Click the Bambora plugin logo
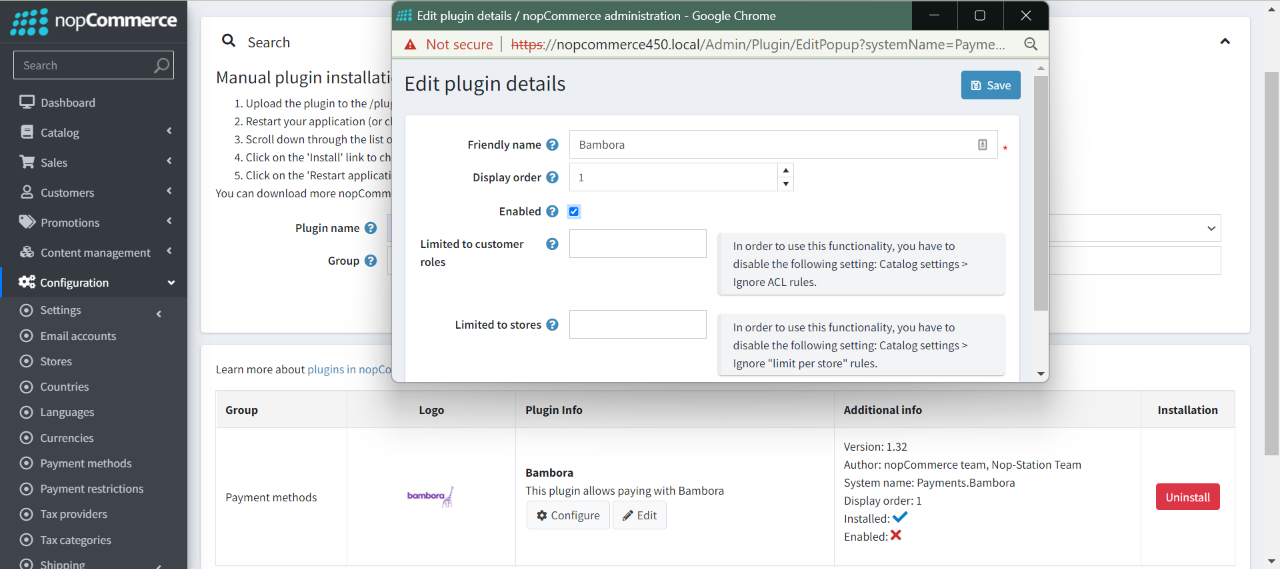Image resolution: width=1280 pixels, height=569 pixels. [x=430, y=496]
